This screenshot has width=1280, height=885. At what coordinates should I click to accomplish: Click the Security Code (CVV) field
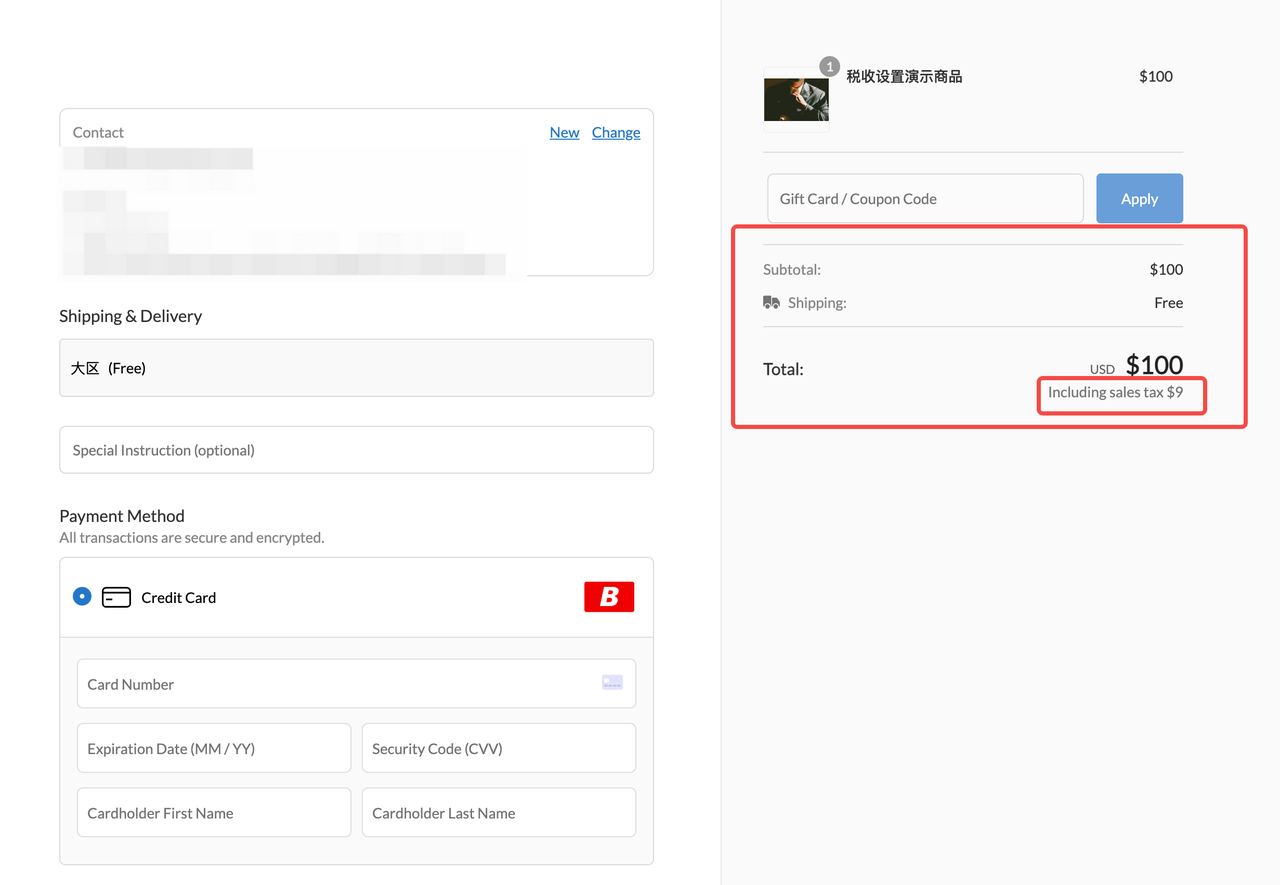498,748
